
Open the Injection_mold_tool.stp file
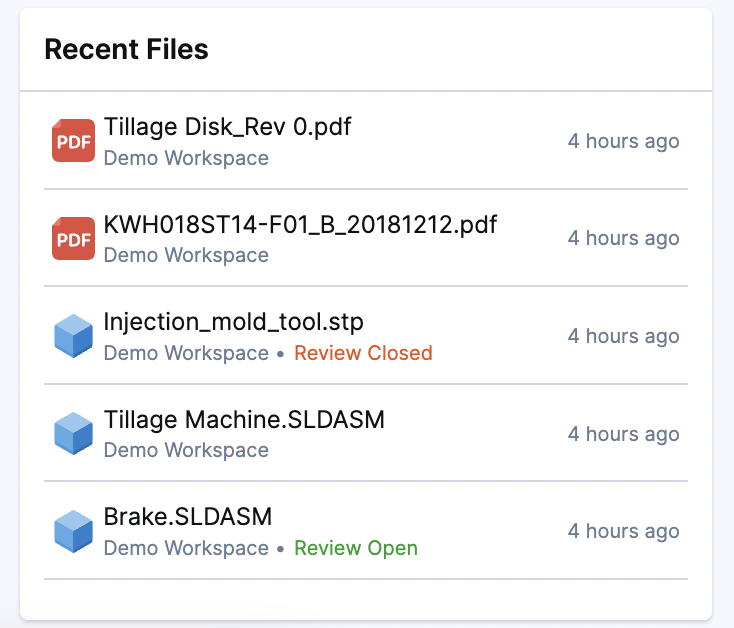click(233, 322)
